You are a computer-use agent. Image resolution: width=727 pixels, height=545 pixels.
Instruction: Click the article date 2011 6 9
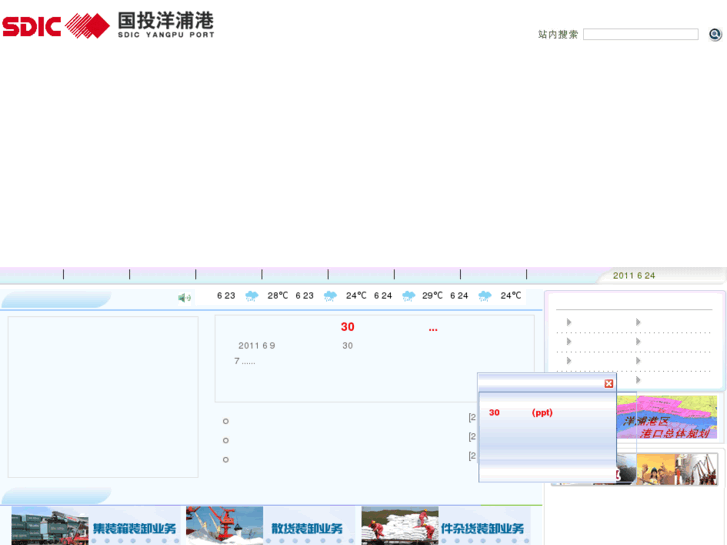coord(257,346)
